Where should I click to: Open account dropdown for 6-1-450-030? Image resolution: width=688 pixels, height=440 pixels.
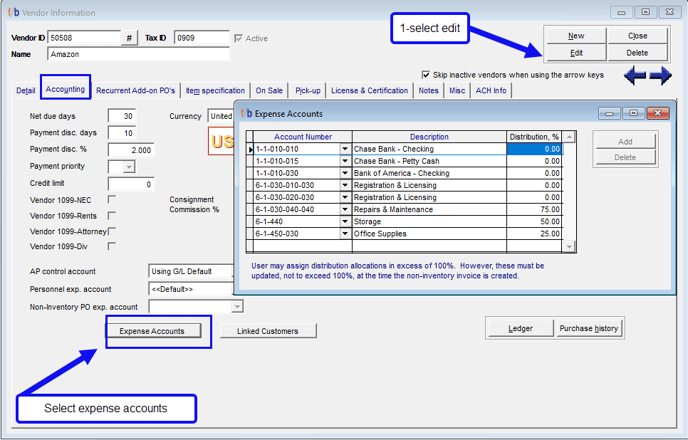pos(345,234)
